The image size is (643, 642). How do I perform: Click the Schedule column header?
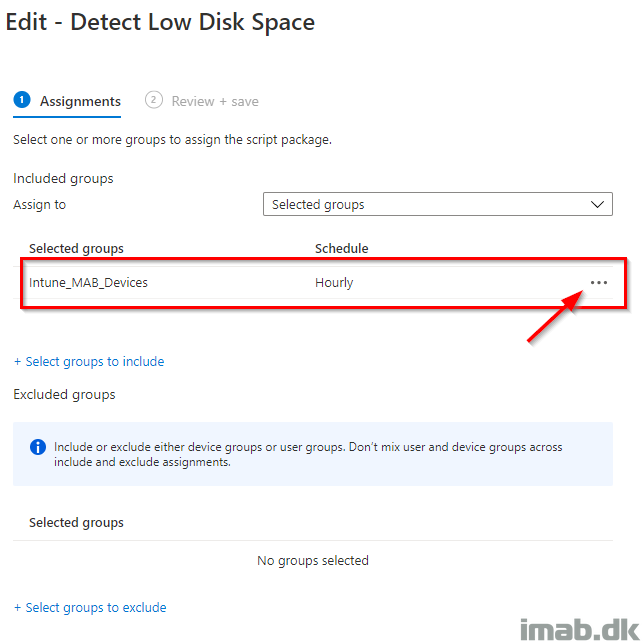pyautogui.click(x=341, y=248)
